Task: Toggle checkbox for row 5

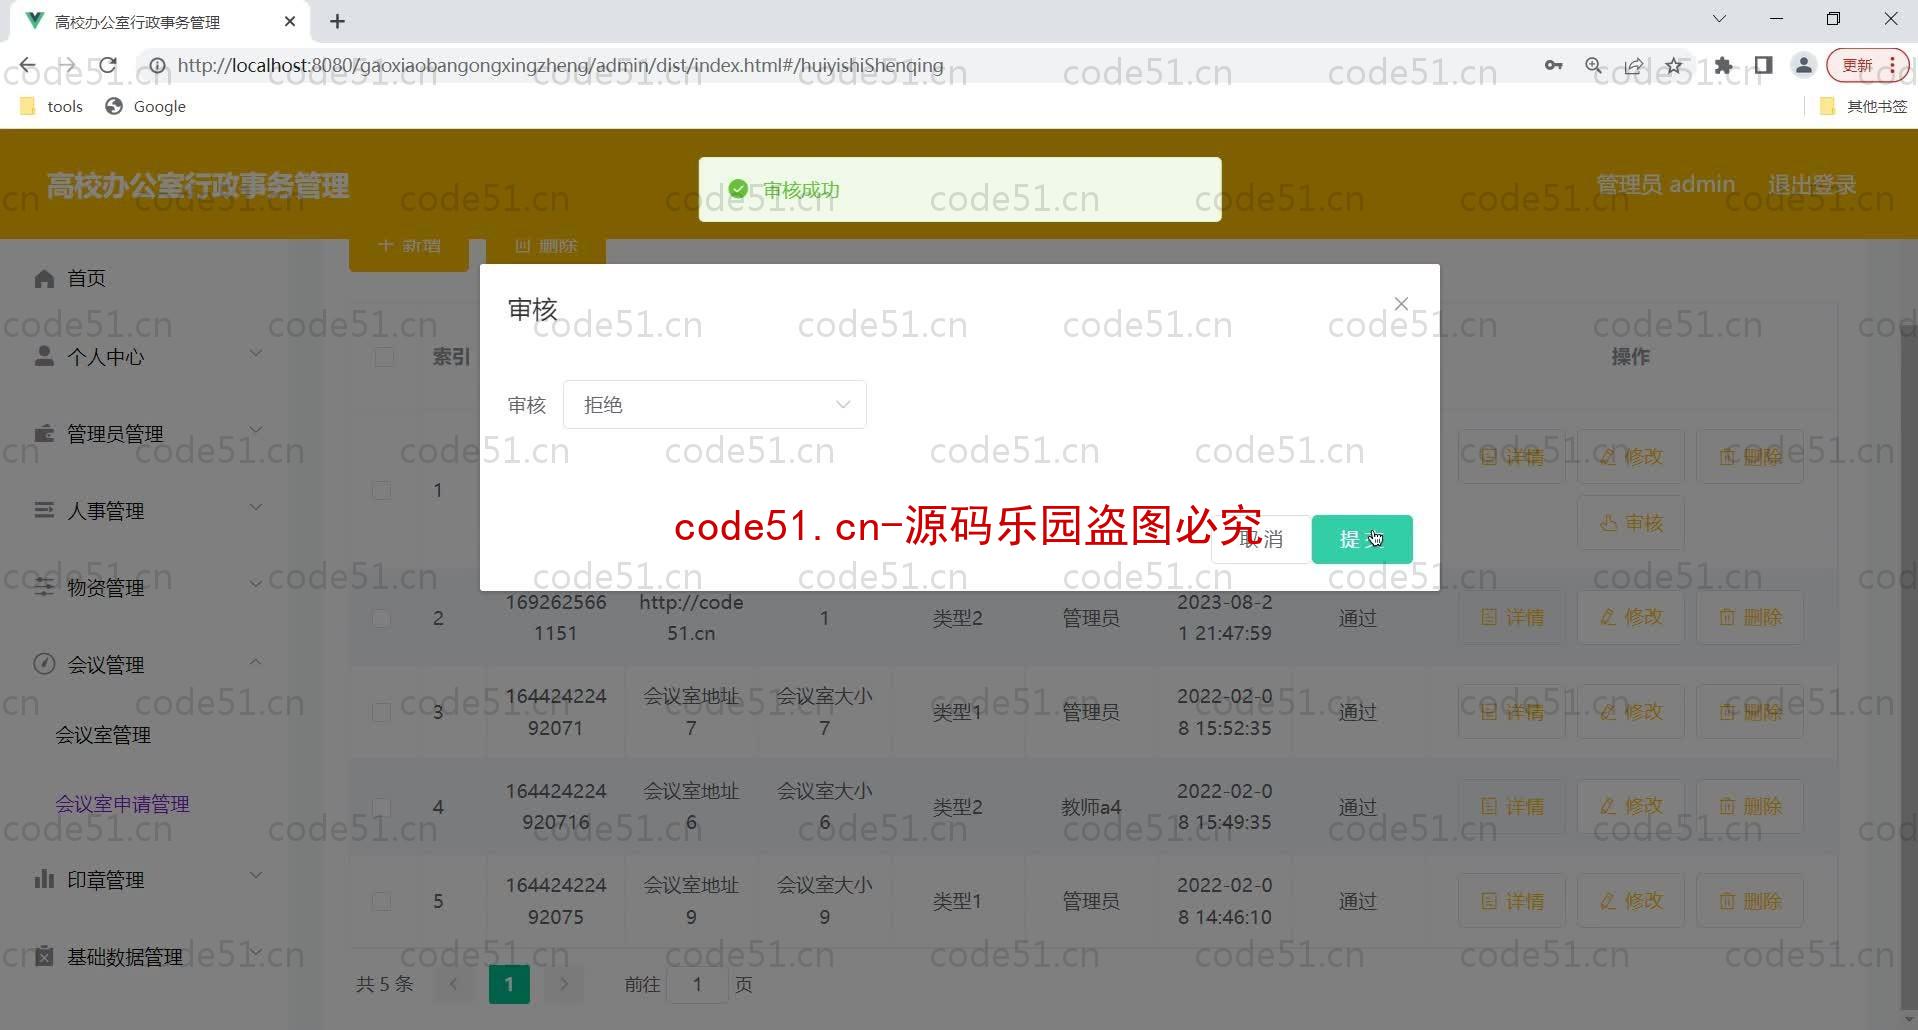Action: pyautogui.click(x=381, y=901)
